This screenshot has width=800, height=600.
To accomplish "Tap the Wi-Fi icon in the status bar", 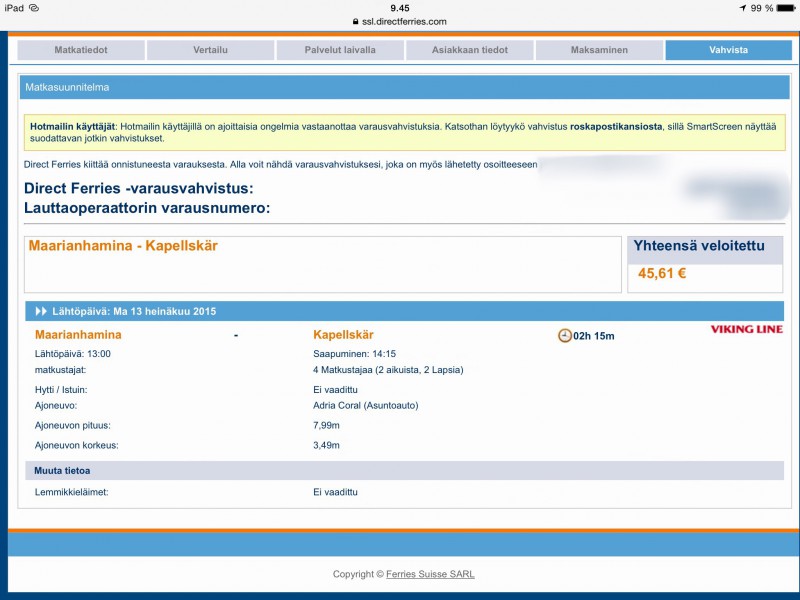I will tap(34, 7).
